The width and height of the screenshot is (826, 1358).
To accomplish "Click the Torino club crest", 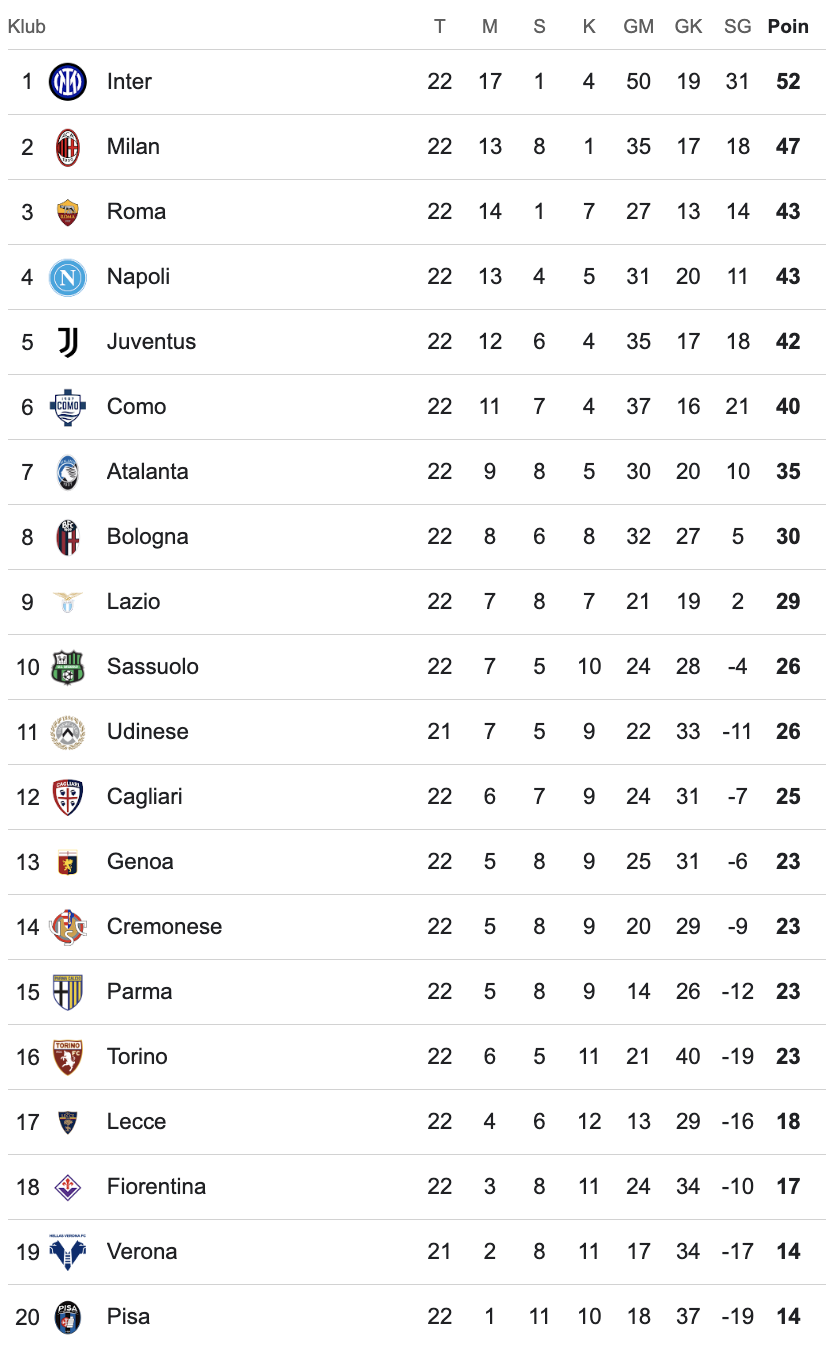I will pos(68,1057).
